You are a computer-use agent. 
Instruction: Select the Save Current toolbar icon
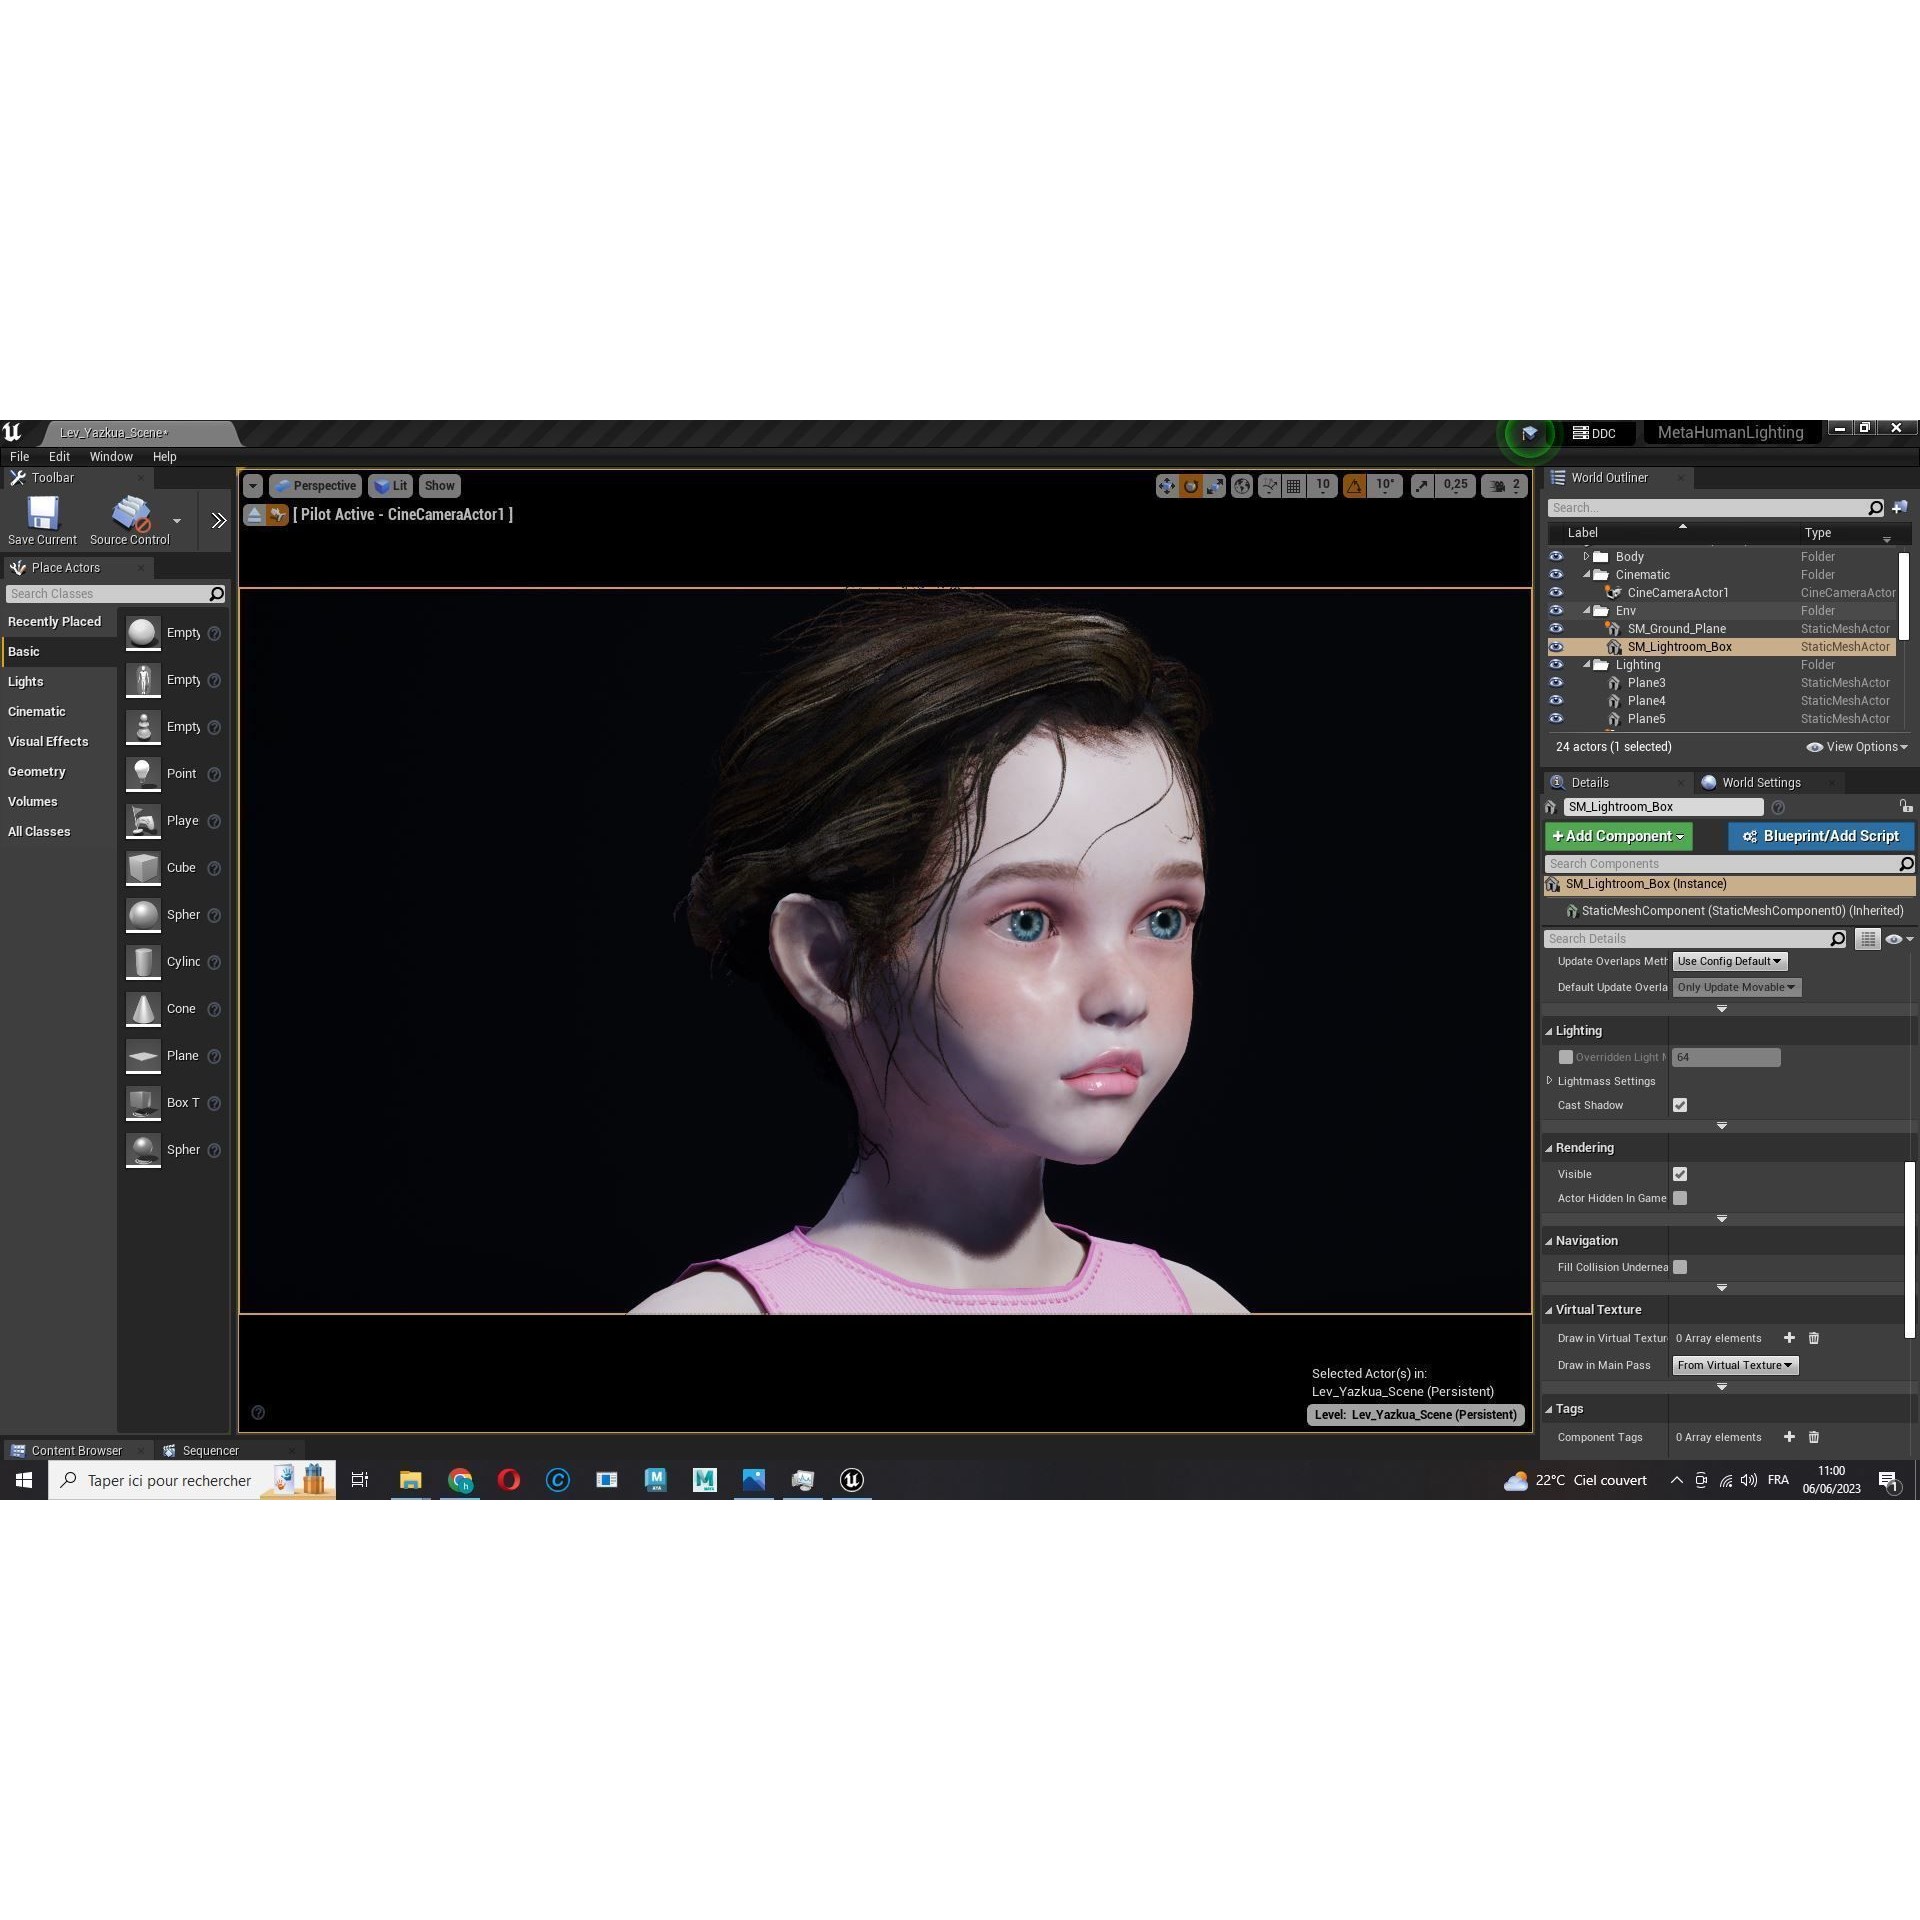tap(41, 513)
